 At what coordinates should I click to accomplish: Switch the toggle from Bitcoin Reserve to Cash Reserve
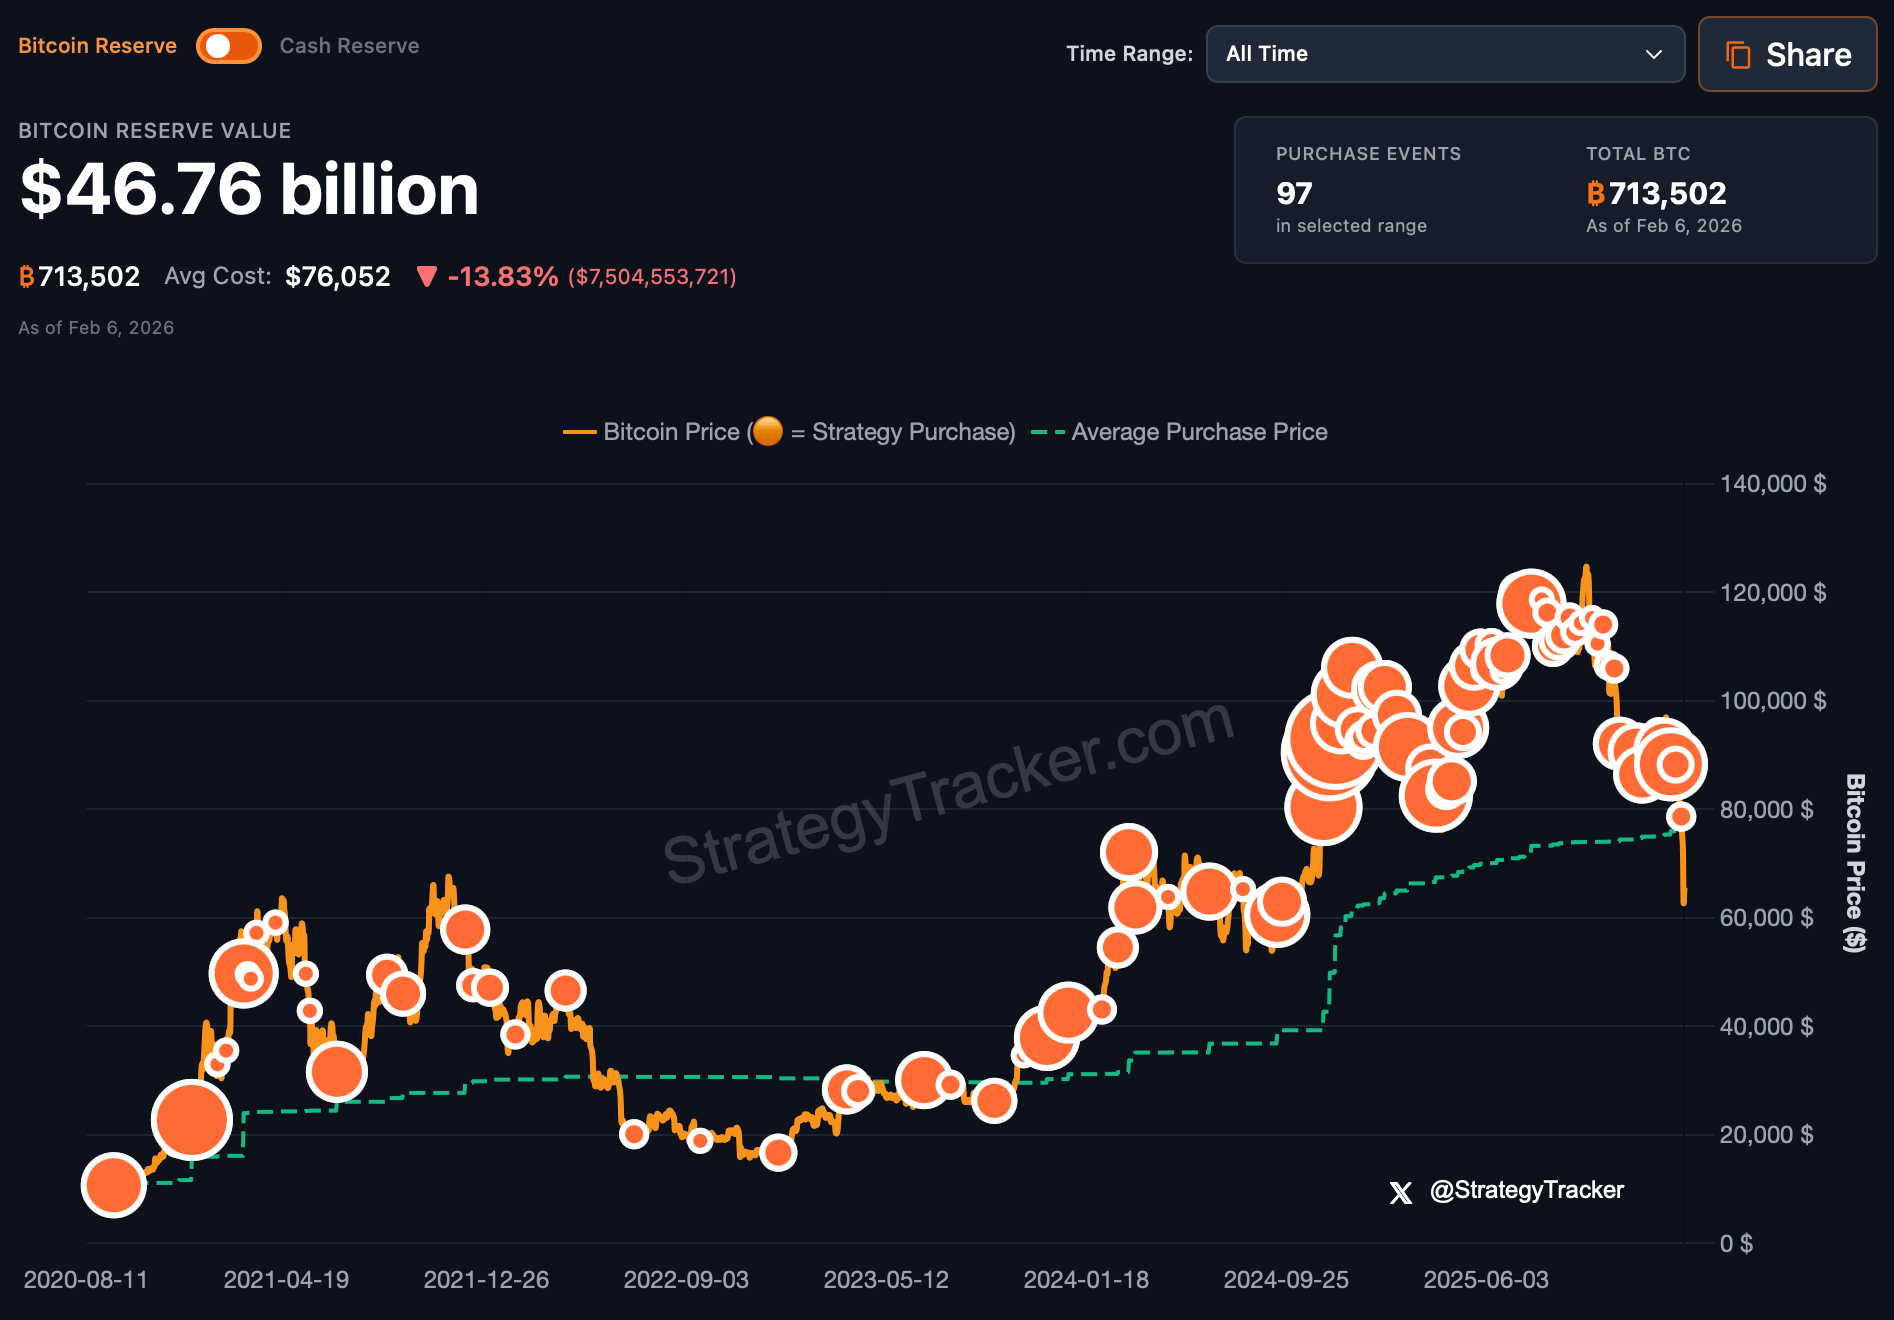point(228,45)
